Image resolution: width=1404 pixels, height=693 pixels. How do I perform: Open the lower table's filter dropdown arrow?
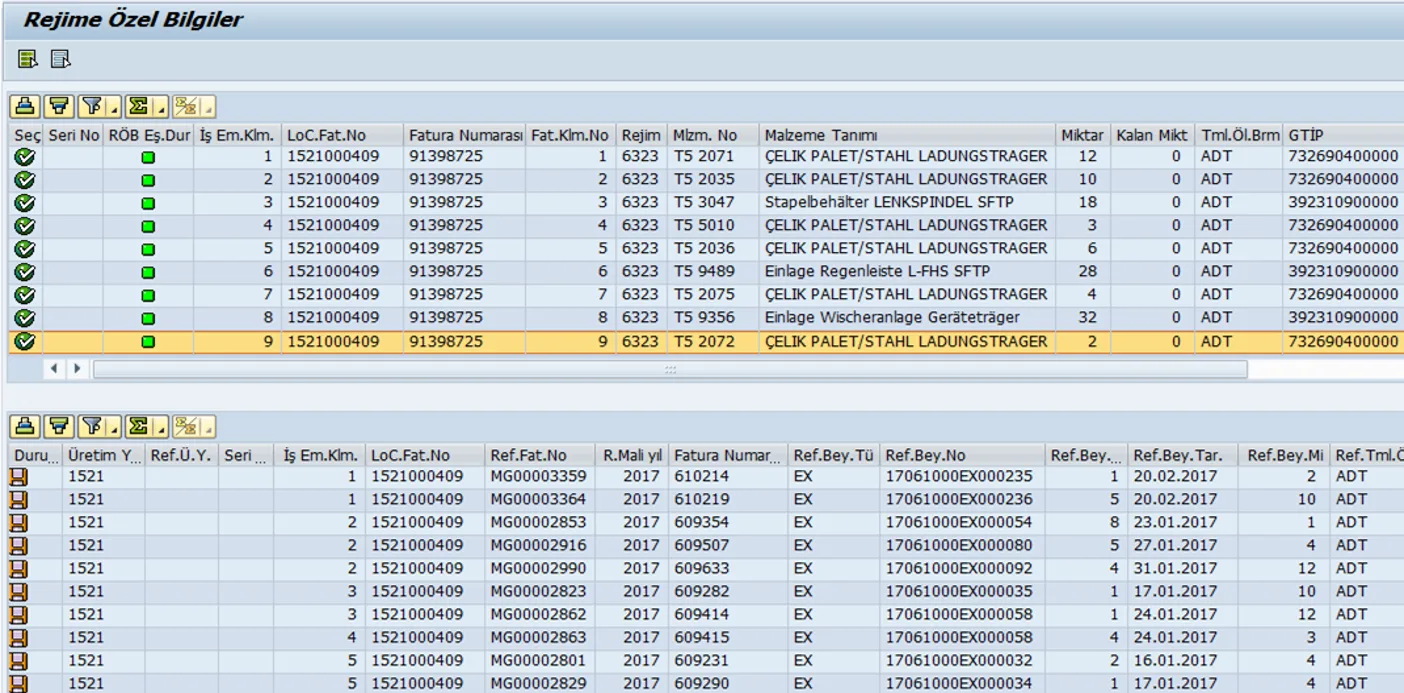[115, 428]
